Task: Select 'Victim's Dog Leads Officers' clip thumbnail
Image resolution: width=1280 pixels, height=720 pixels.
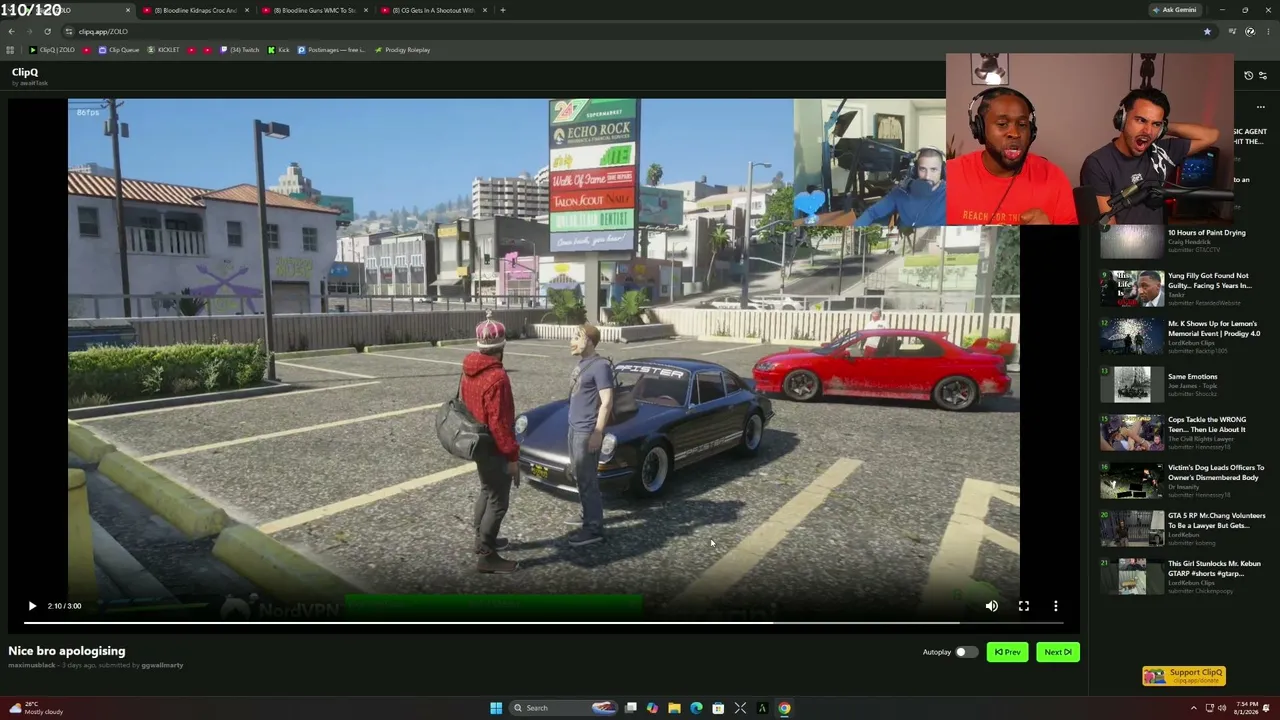Action: pos(1131,481)
